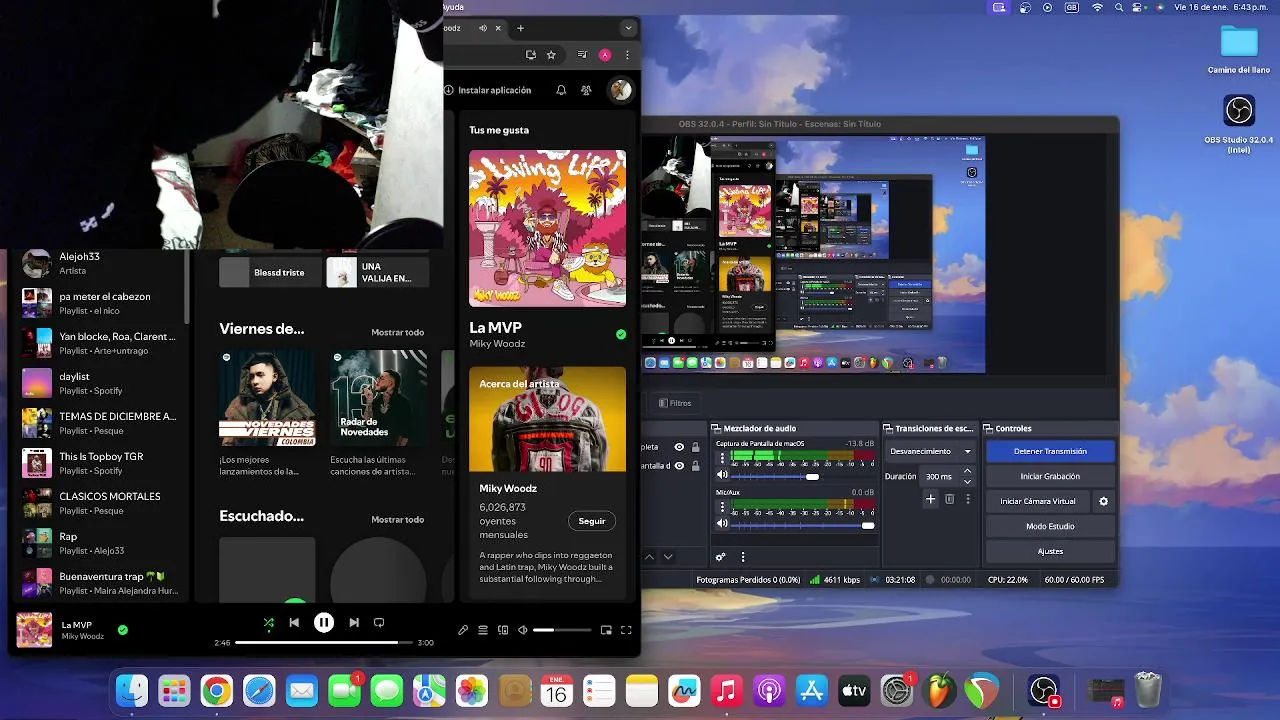Open Chrome three-dot menu

point(627,55)
